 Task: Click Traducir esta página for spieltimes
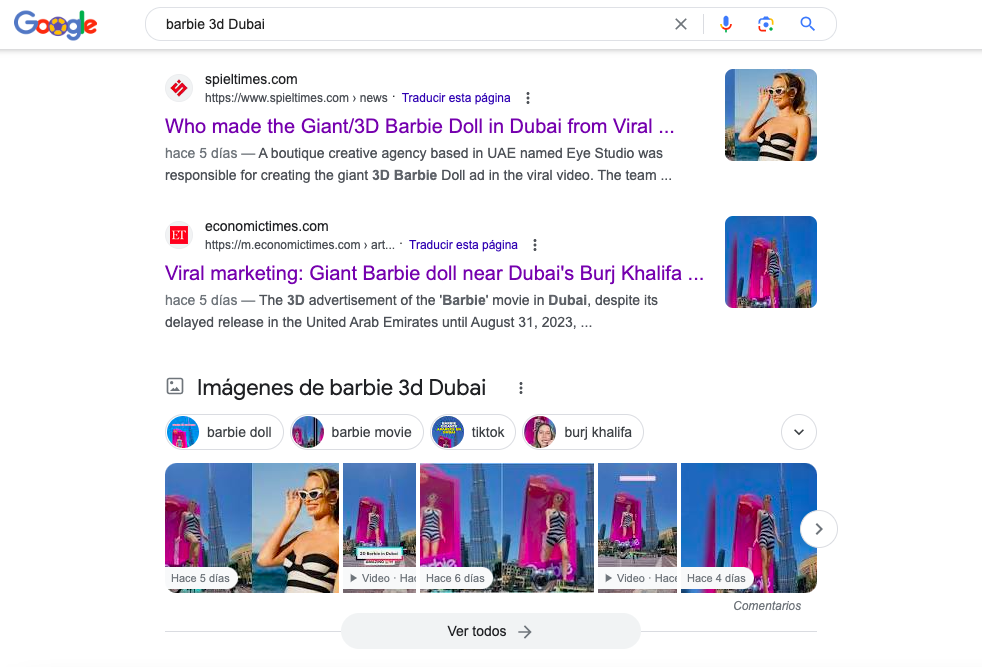(456, 98)
